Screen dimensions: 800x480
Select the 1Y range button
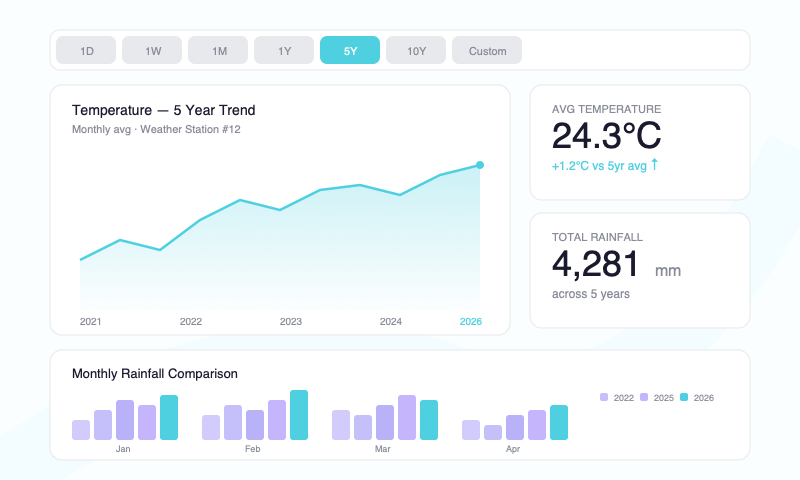pyautogui.click(x=284, y=50)
